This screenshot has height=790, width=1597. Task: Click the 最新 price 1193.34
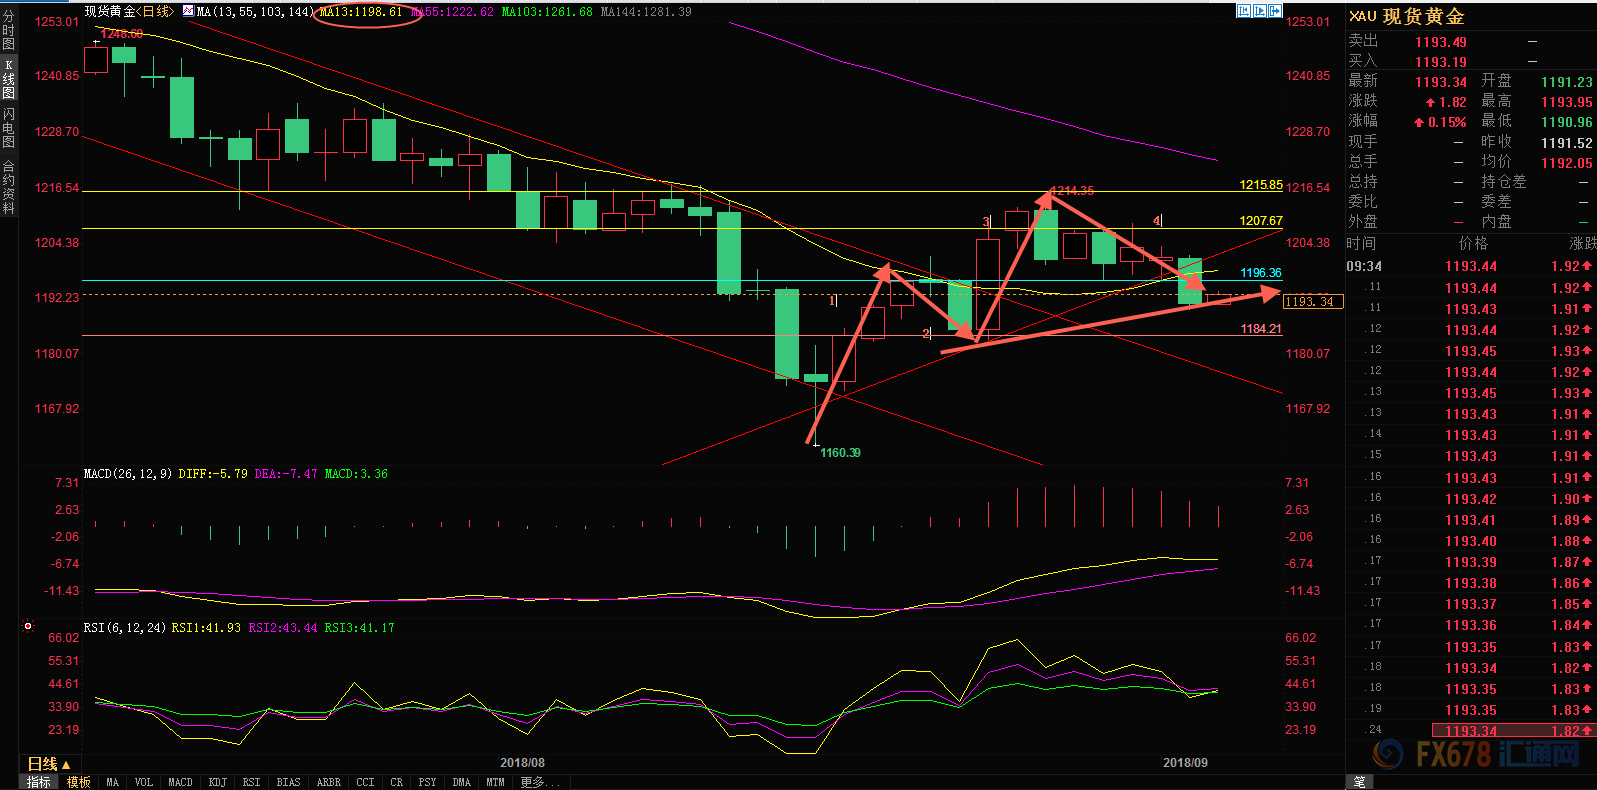pyautogui.click(x=1440, y=82)
